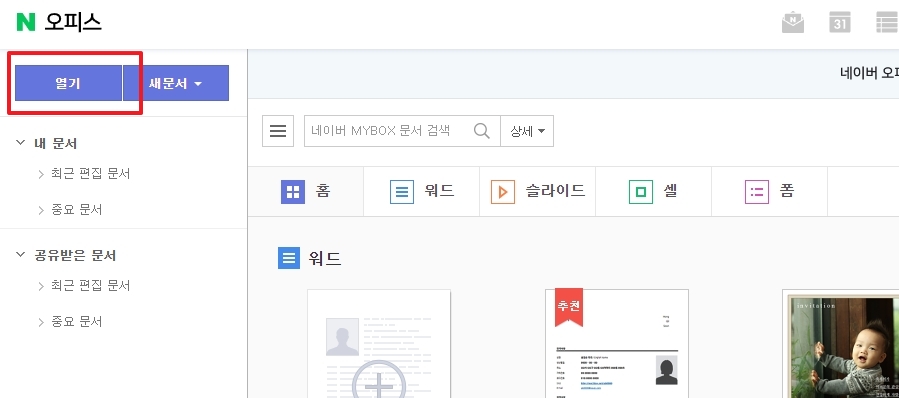The height and width of the screenshot is (398, 899).
Task: Switch to the 워드 tab
Action: point(421,192)
